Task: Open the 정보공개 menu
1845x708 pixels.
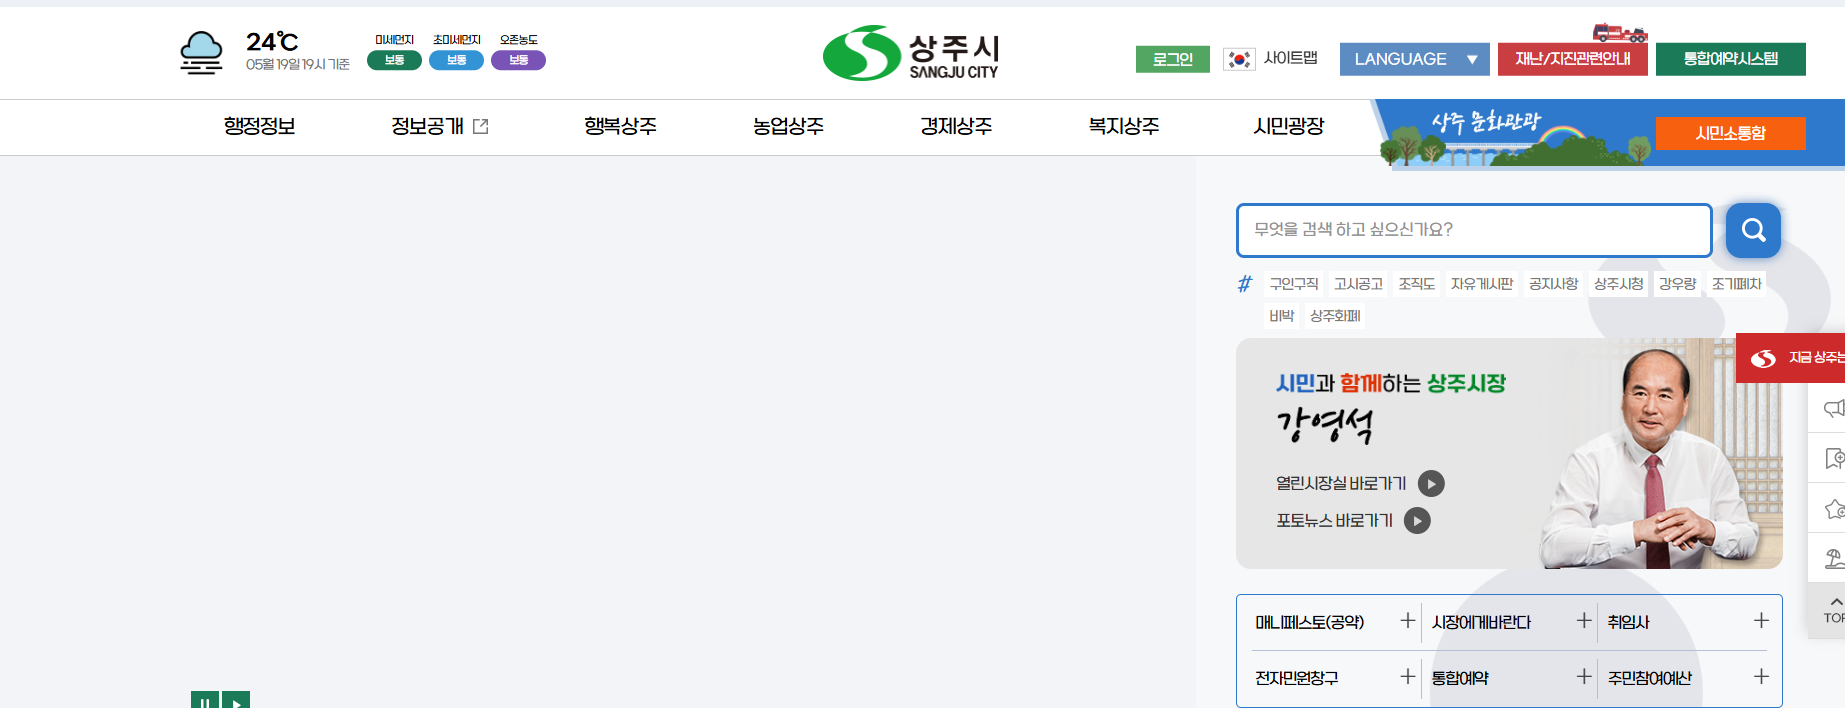Action: [427, 126]
